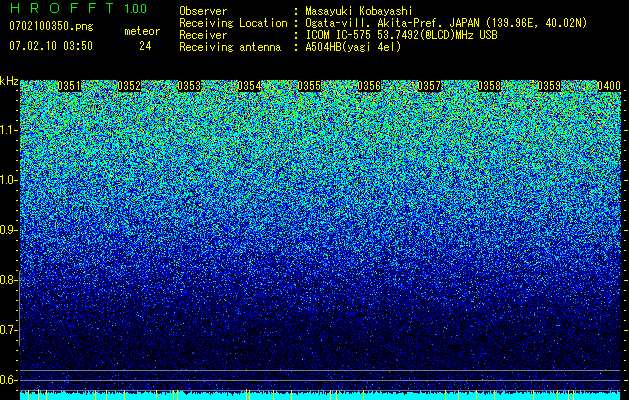Select the filename 0702100350.png
The image size is (629, 400).
(x=51, y=26)
